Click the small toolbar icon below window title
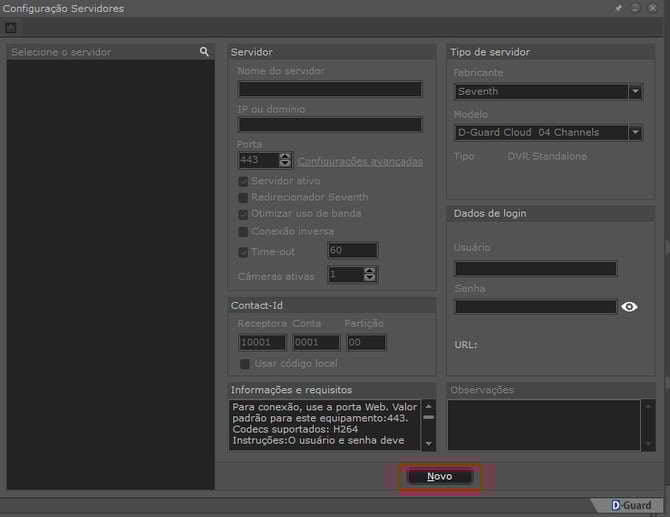The width and height of the screenshot is (670, 517). [x=11, y=28]
